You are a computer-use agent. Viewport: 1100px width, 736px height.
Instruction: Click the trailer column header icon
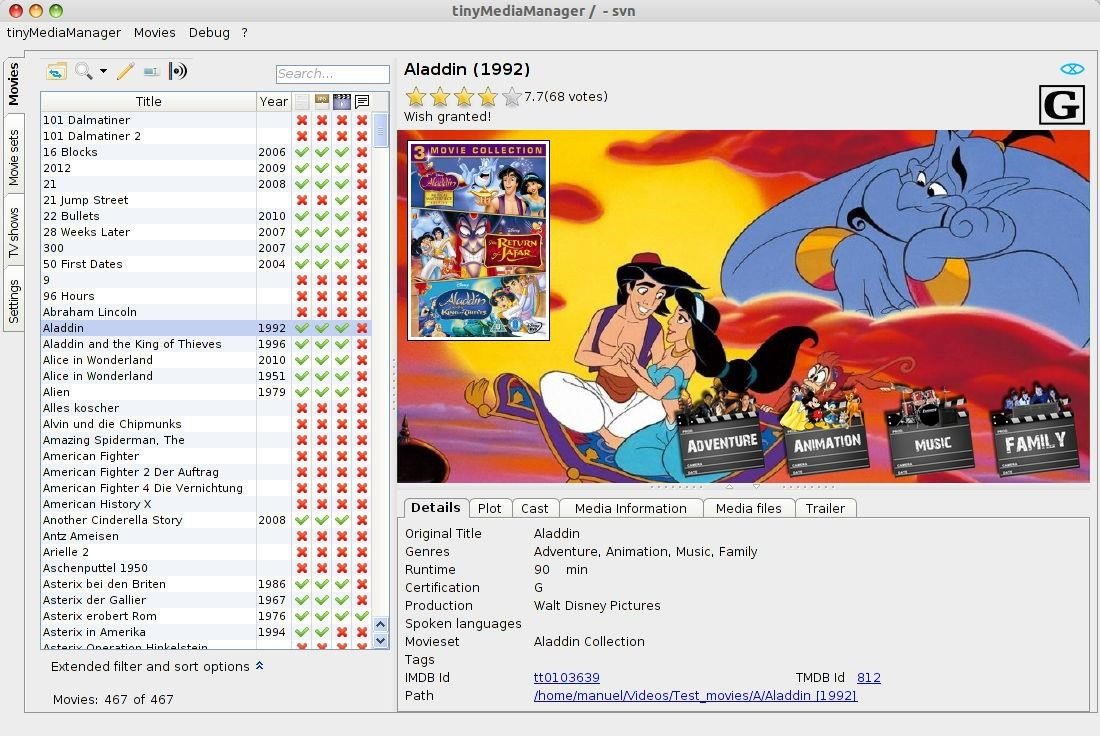[342, 102]
